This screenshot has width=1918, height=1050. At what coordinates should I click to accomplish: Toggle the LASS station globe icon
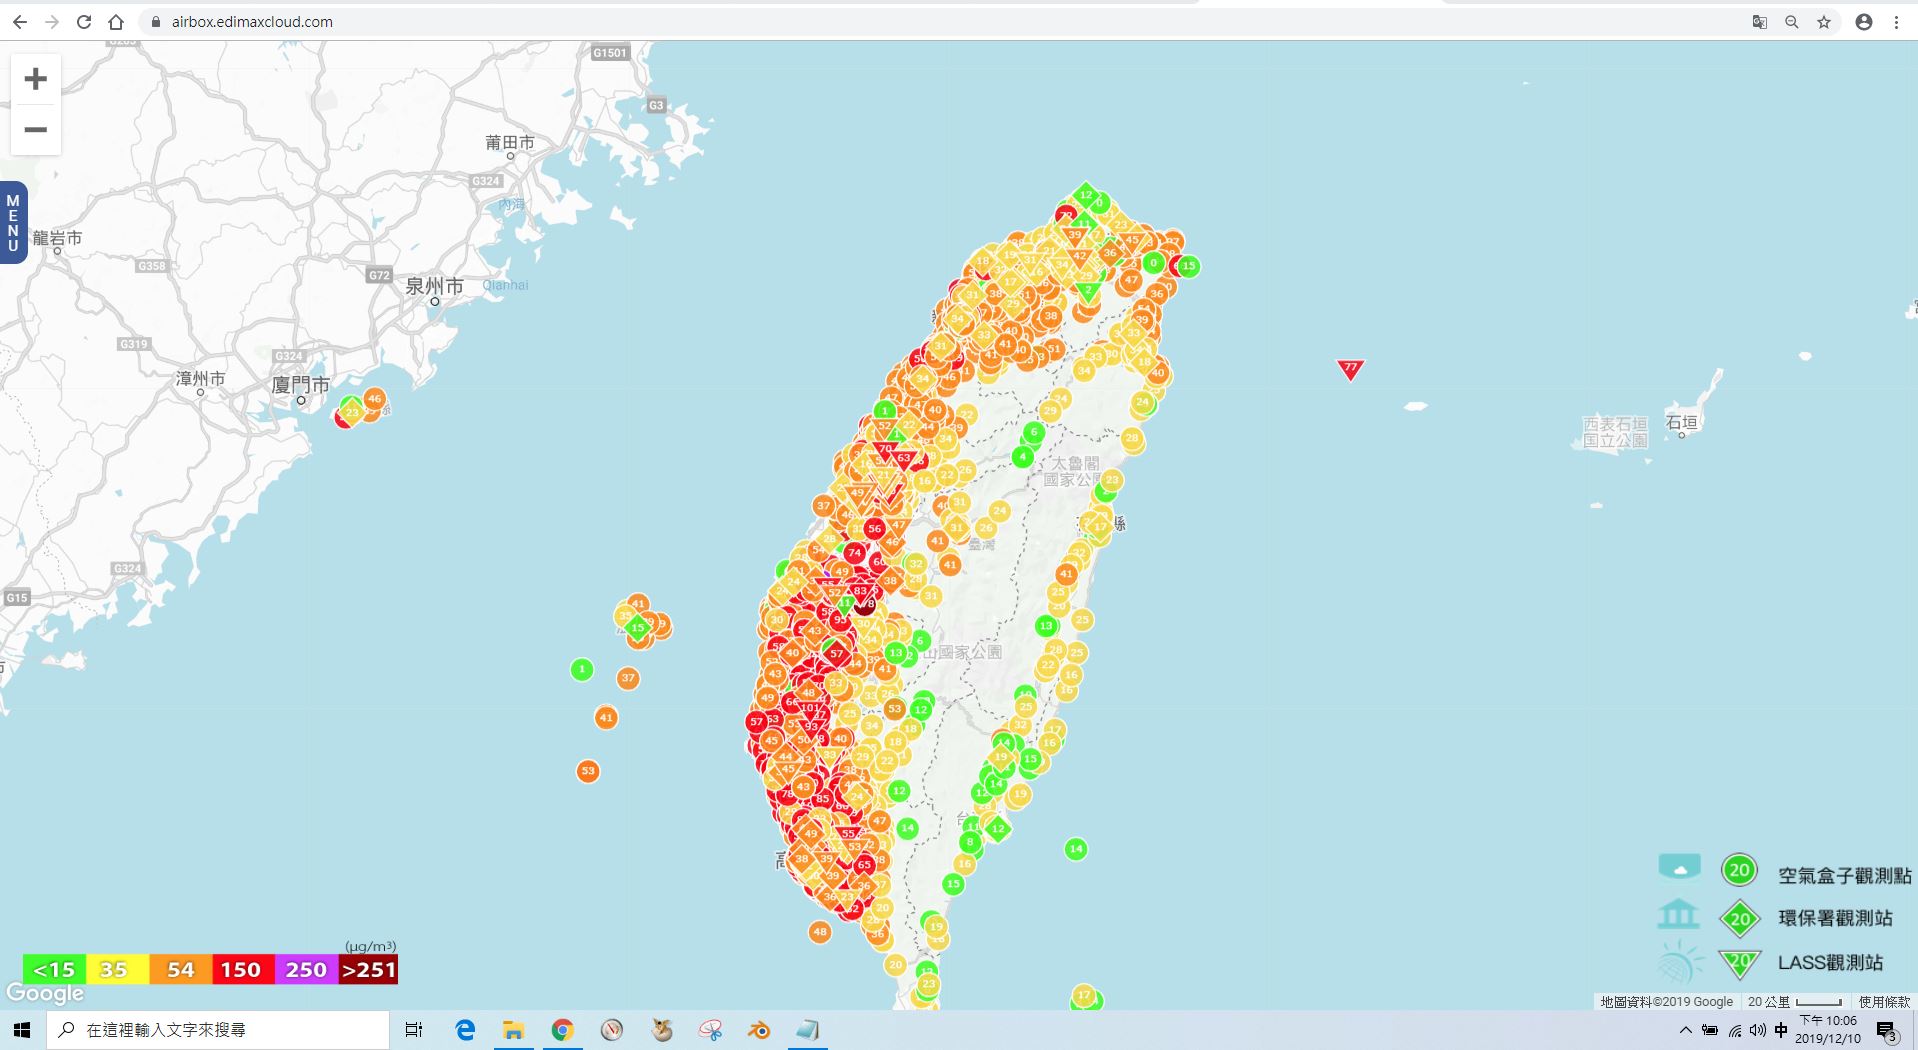click(x=1679, y=963)
